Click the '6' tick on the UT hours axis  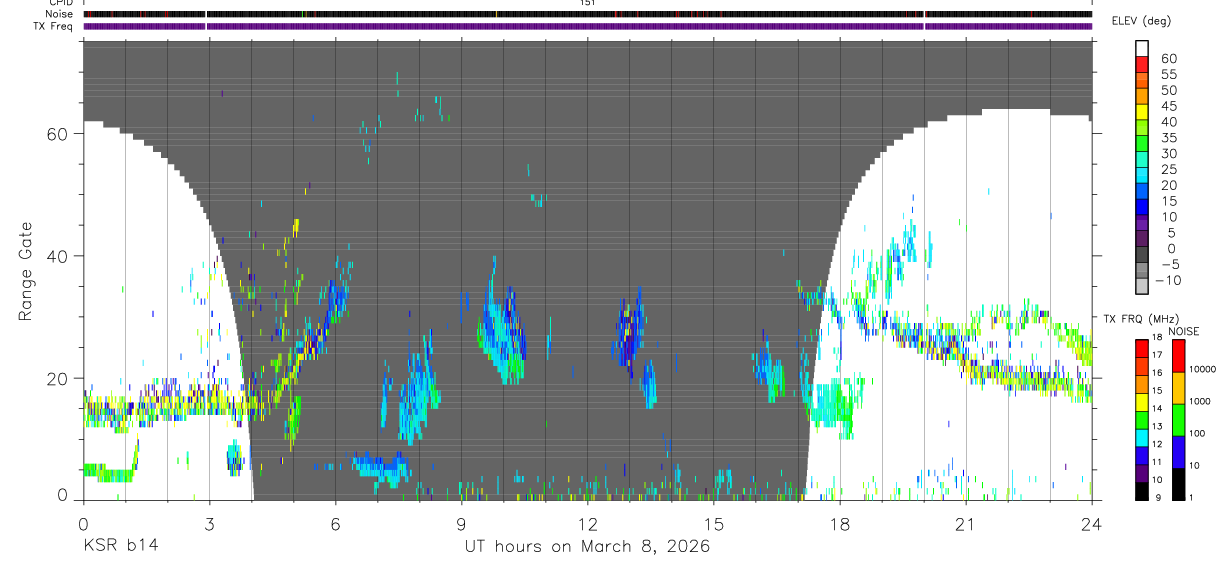pos(335,524)
